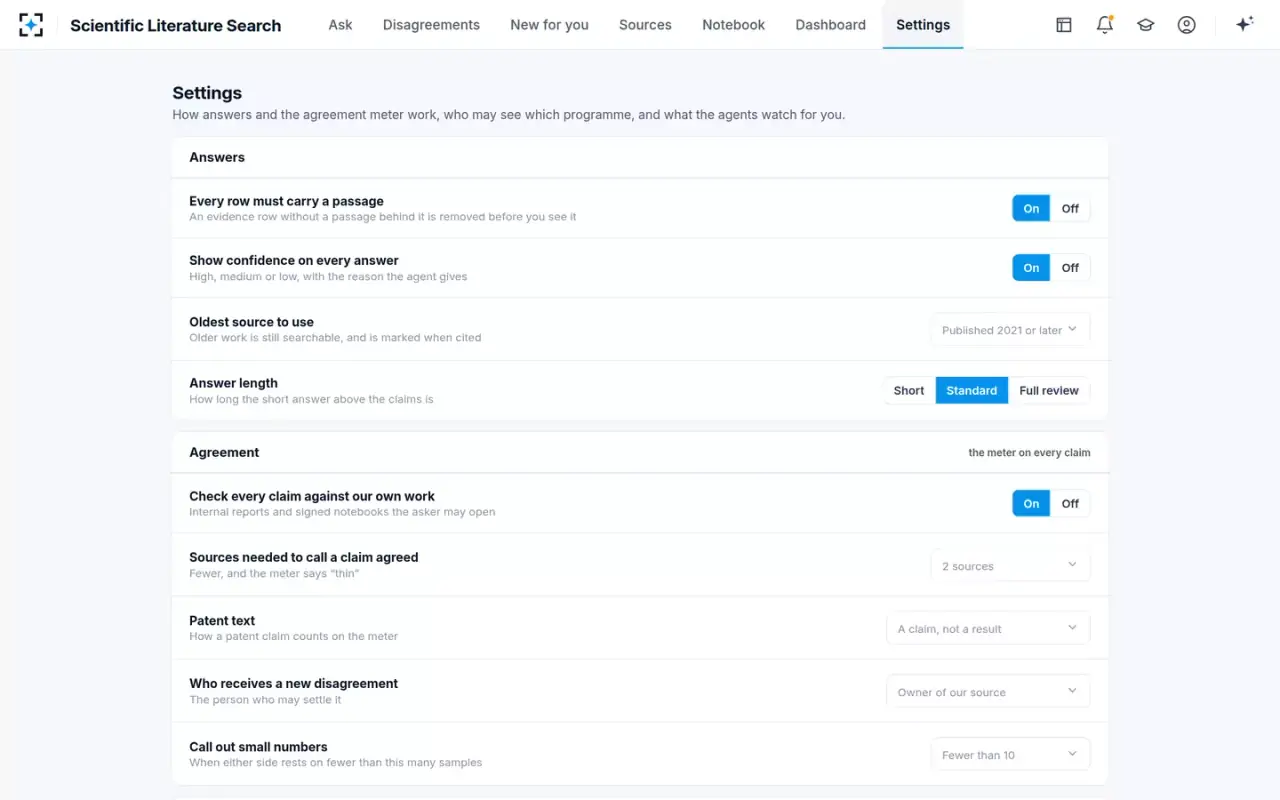This screenshot has height=800, width=1280.
Task: Turn on 'Every row must carry a passage'
Action: pos(1031,208)
